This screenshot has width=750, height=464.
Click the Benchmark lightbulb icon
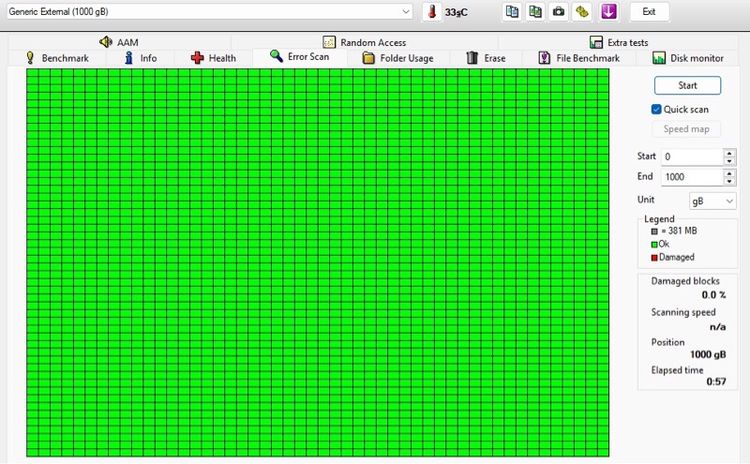pyautogui.click(x=30, y=58)
